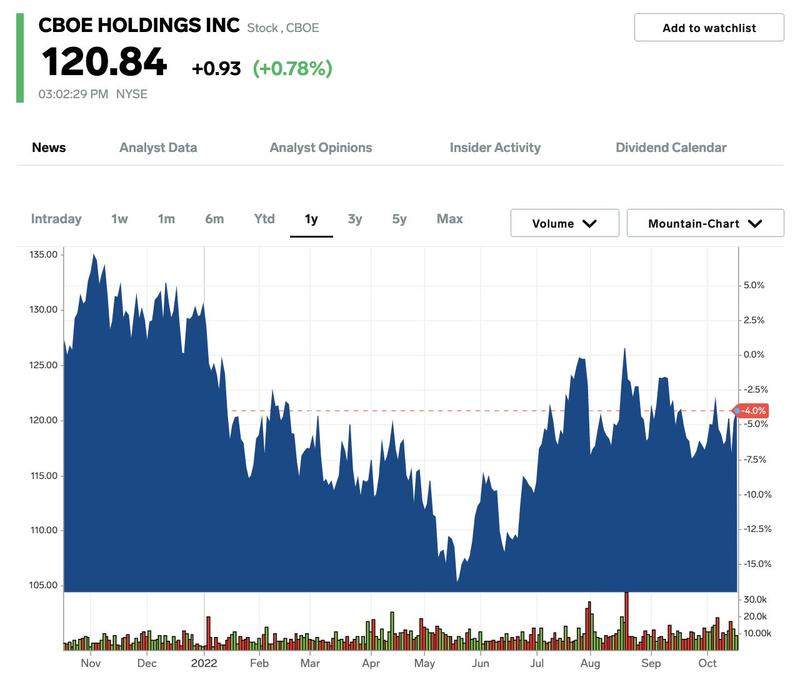Click the 0.0% percent axis label
Screen dimensions: 800x684
point(754,354)
